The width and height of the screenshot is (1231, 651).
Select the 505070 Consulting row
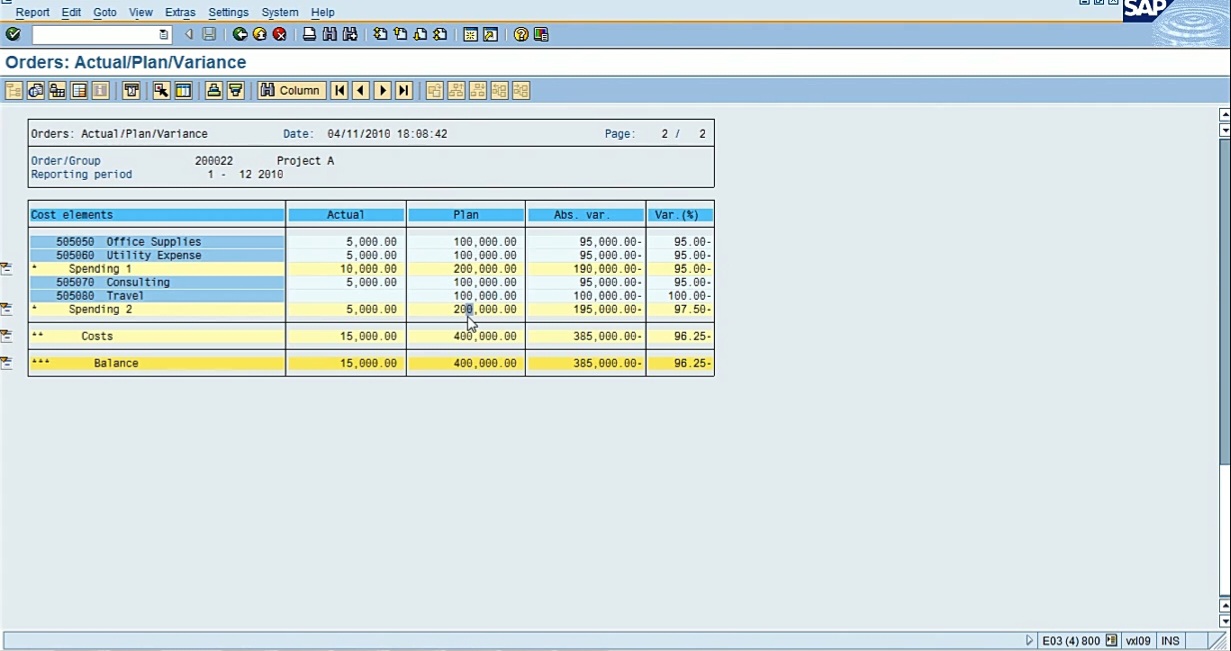[x=157, y=282]
